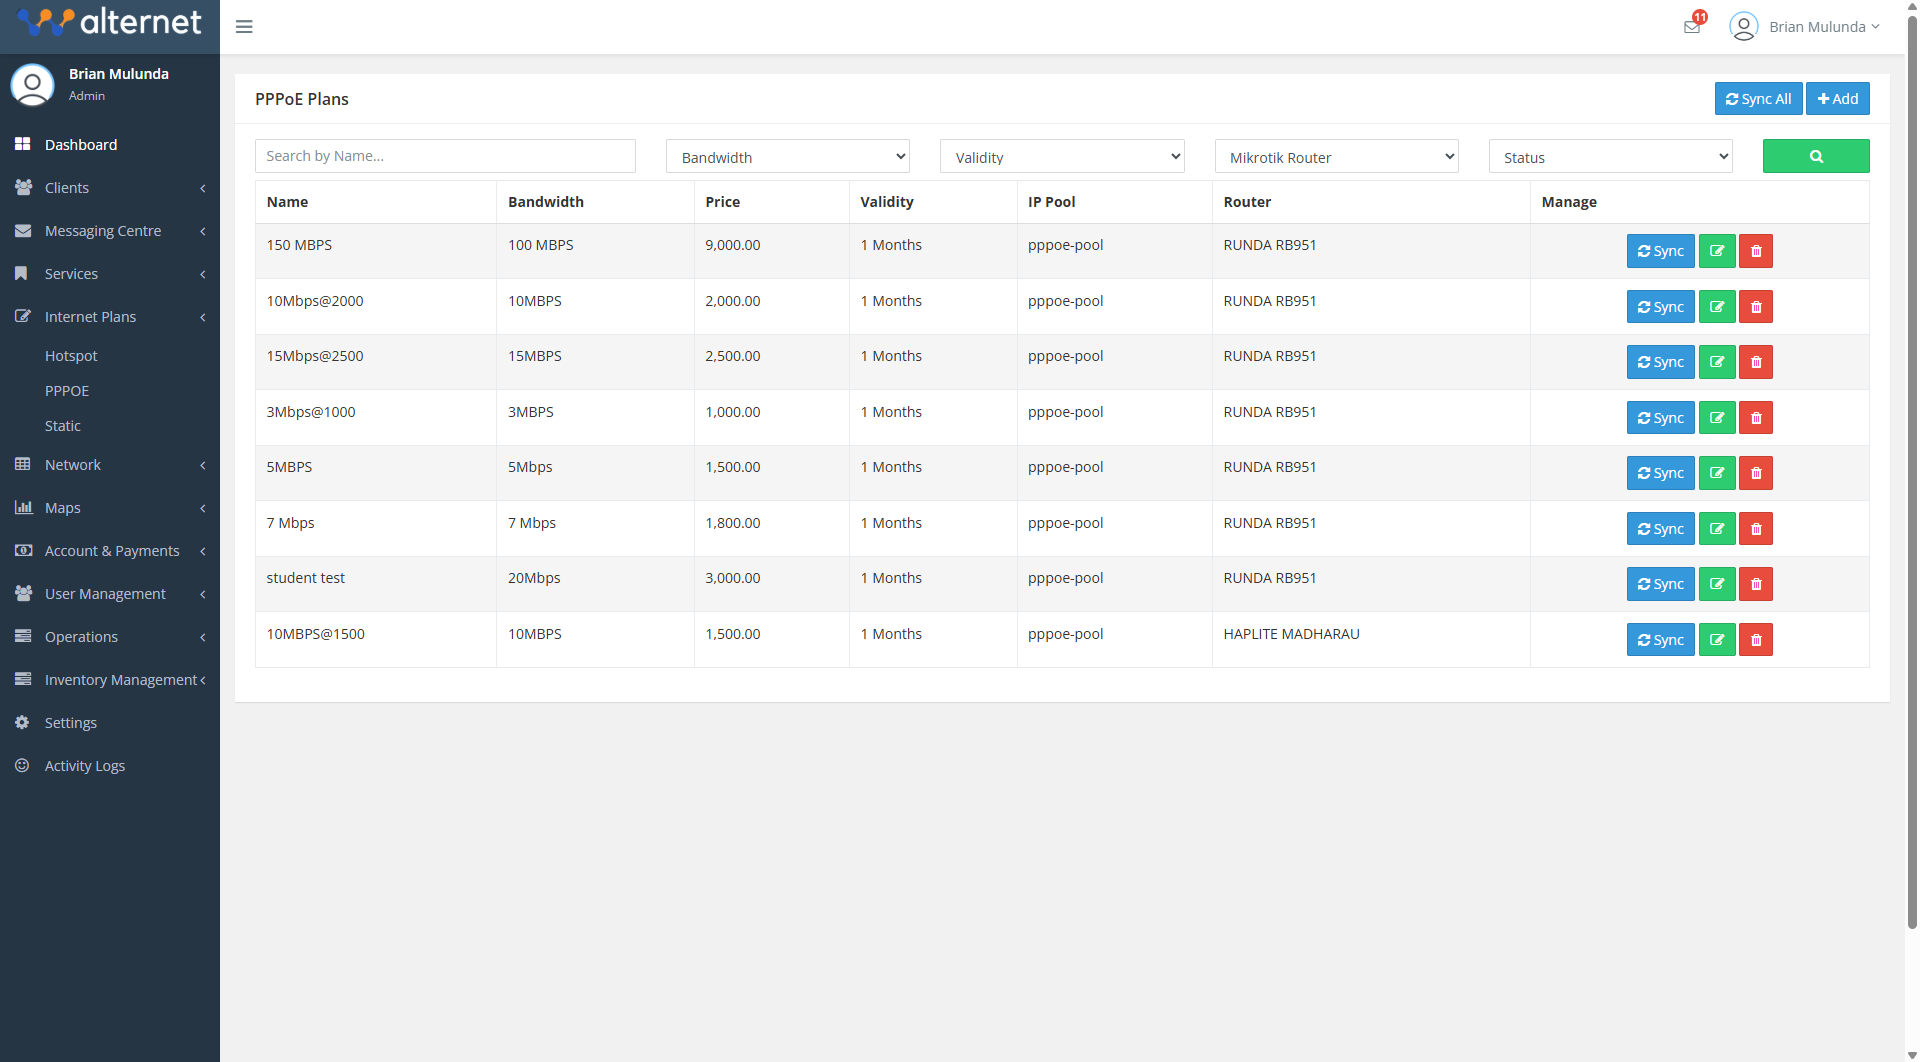Edit the 7 Mbps plan via pencil icon

1717,528
